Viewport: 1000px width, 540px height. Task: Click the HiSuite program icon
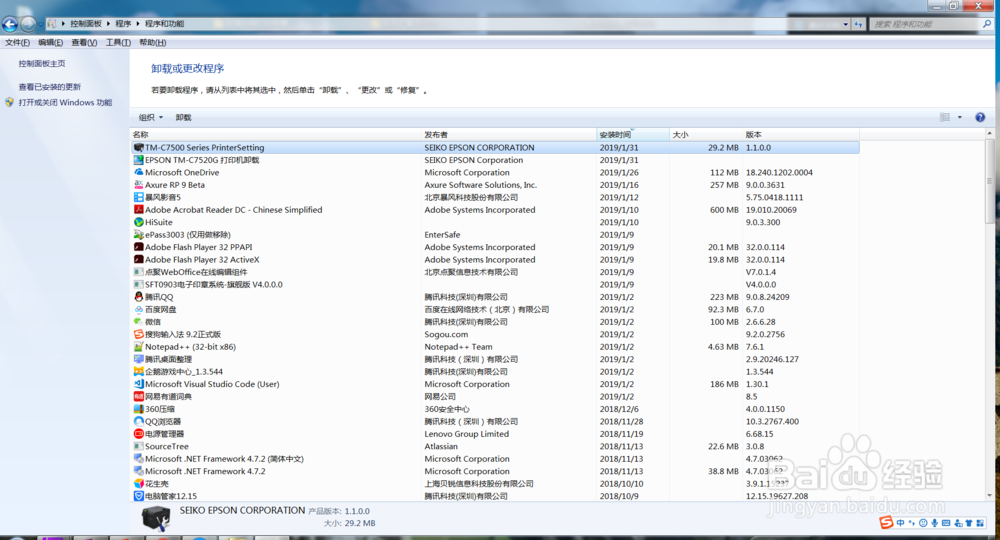(138, 222)
